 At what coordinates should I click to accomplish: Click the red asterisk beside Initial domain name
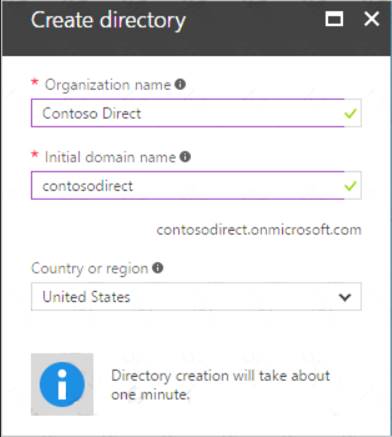click(x=35, y=155)
